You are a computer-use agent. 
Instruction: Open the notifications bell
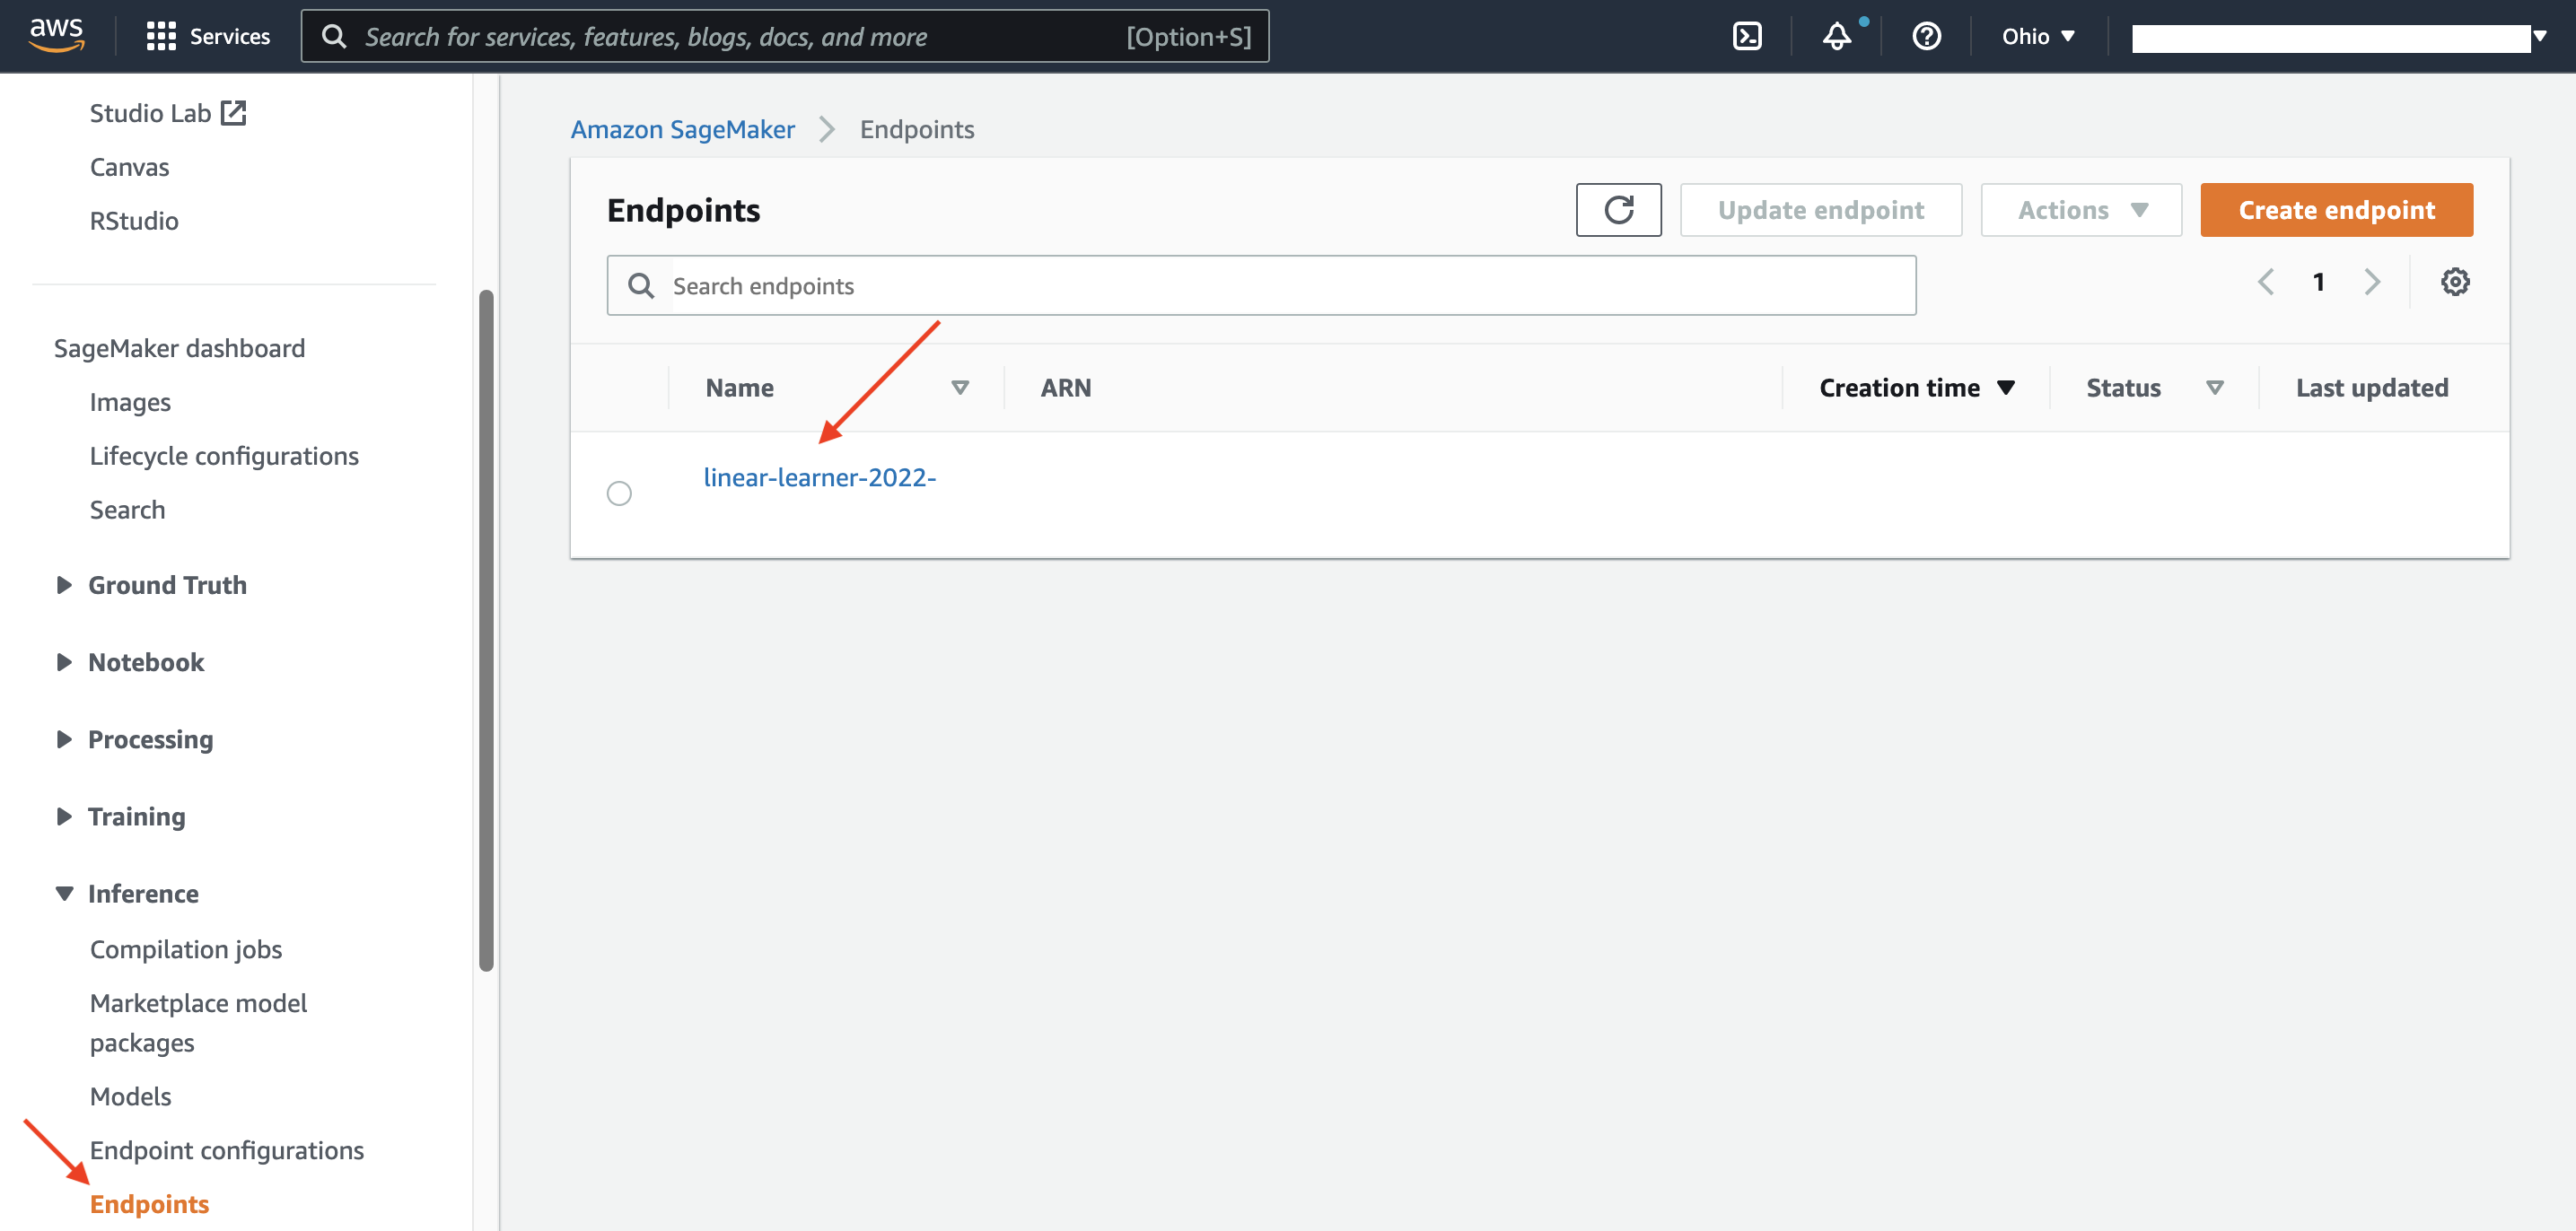pyautogui.click(x=1836, y=36)
